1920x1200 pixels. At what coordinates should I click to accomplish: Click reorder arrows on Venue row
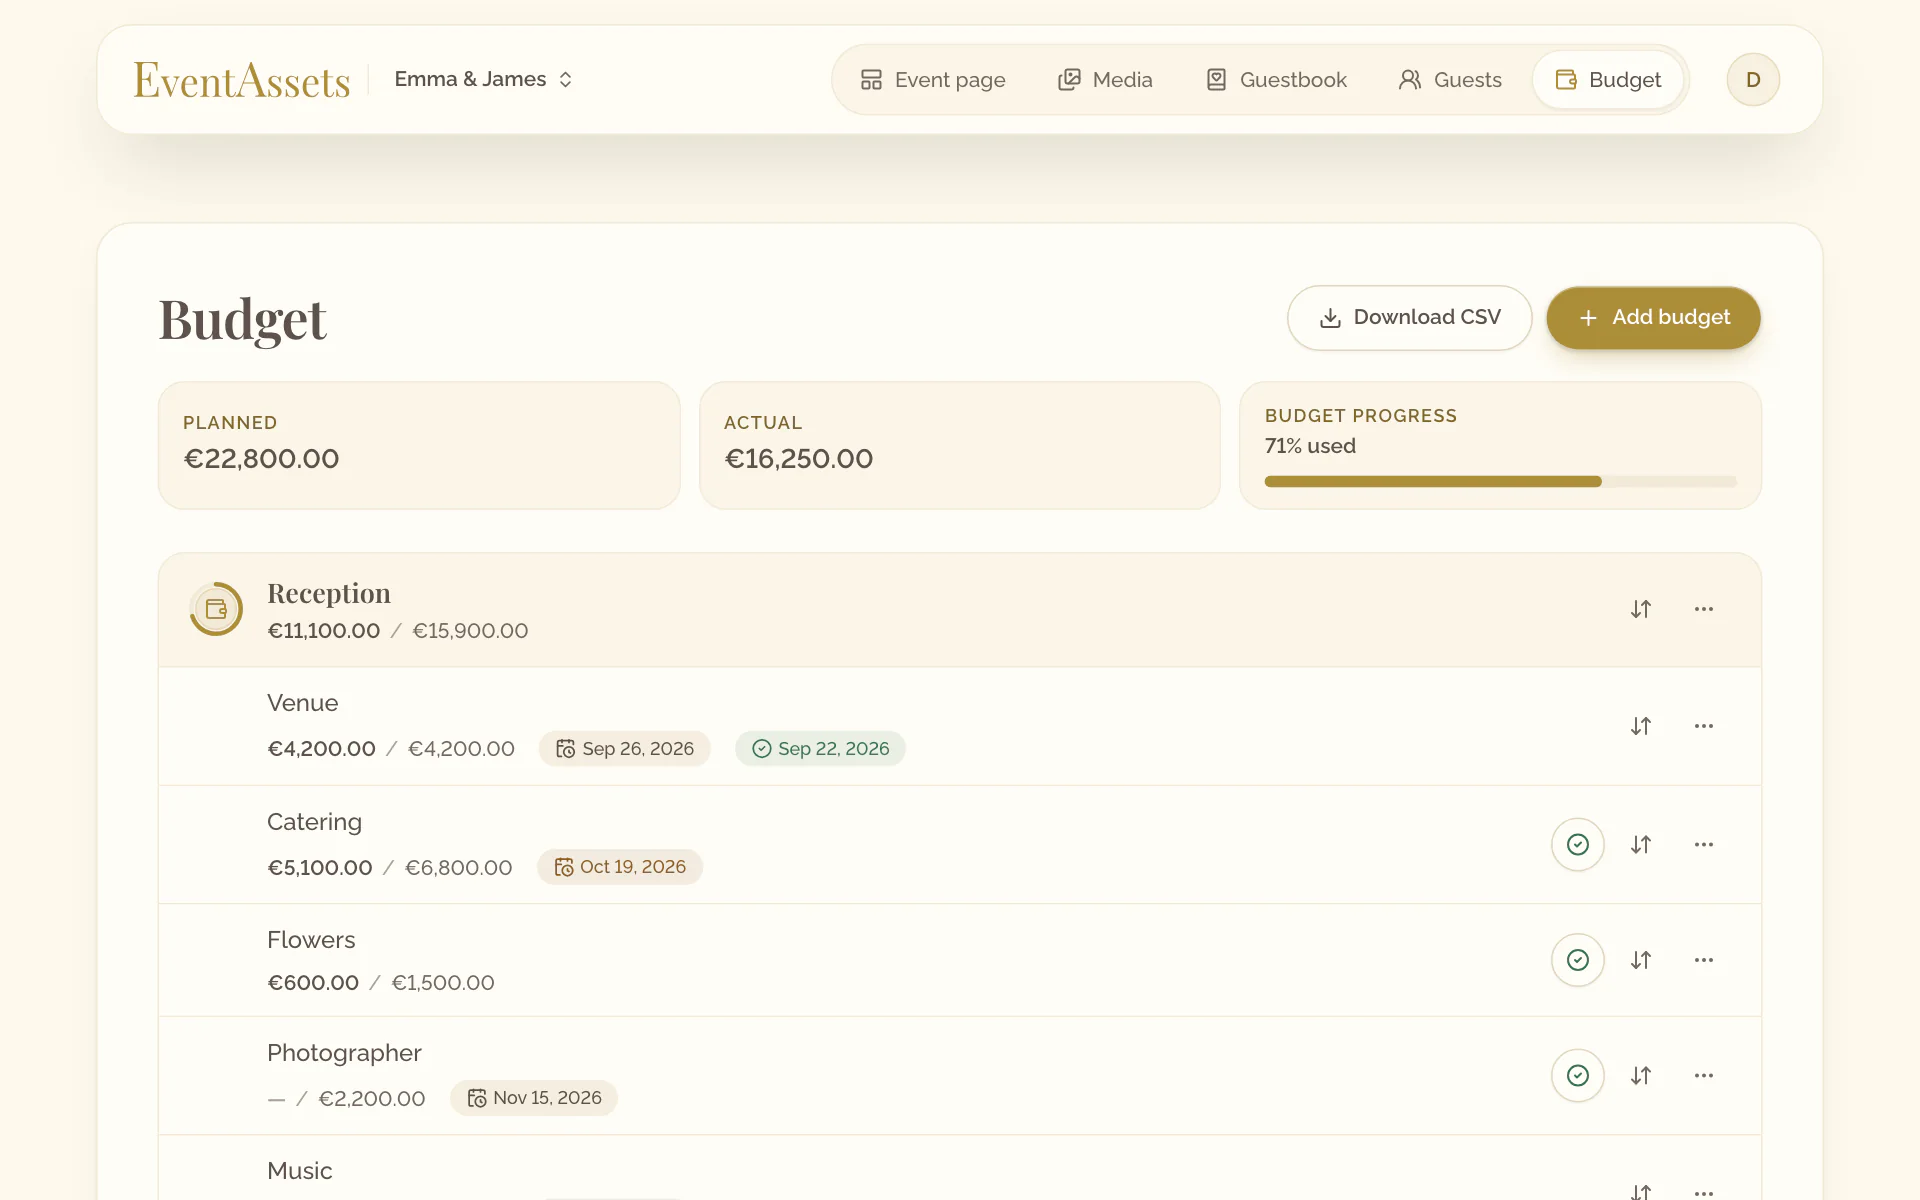1641,726
